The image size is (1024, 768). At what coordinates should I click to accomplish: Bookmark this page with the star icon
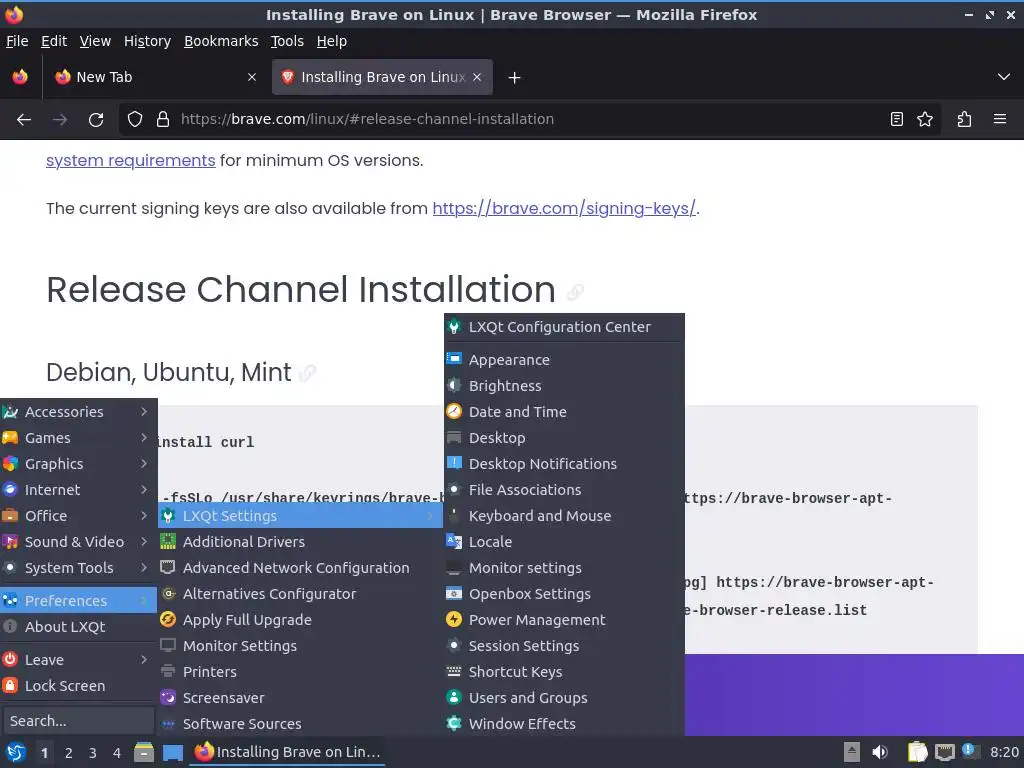[925, 120]
